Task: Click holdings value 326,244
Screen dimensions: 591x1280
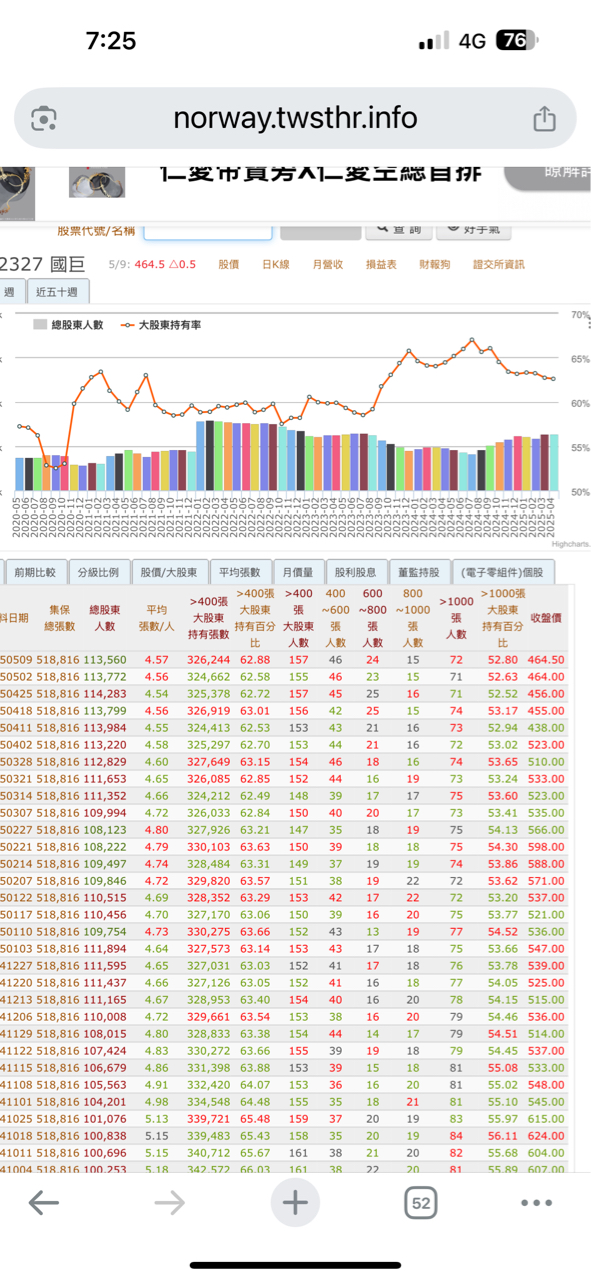Action: [x=209, y=660]
